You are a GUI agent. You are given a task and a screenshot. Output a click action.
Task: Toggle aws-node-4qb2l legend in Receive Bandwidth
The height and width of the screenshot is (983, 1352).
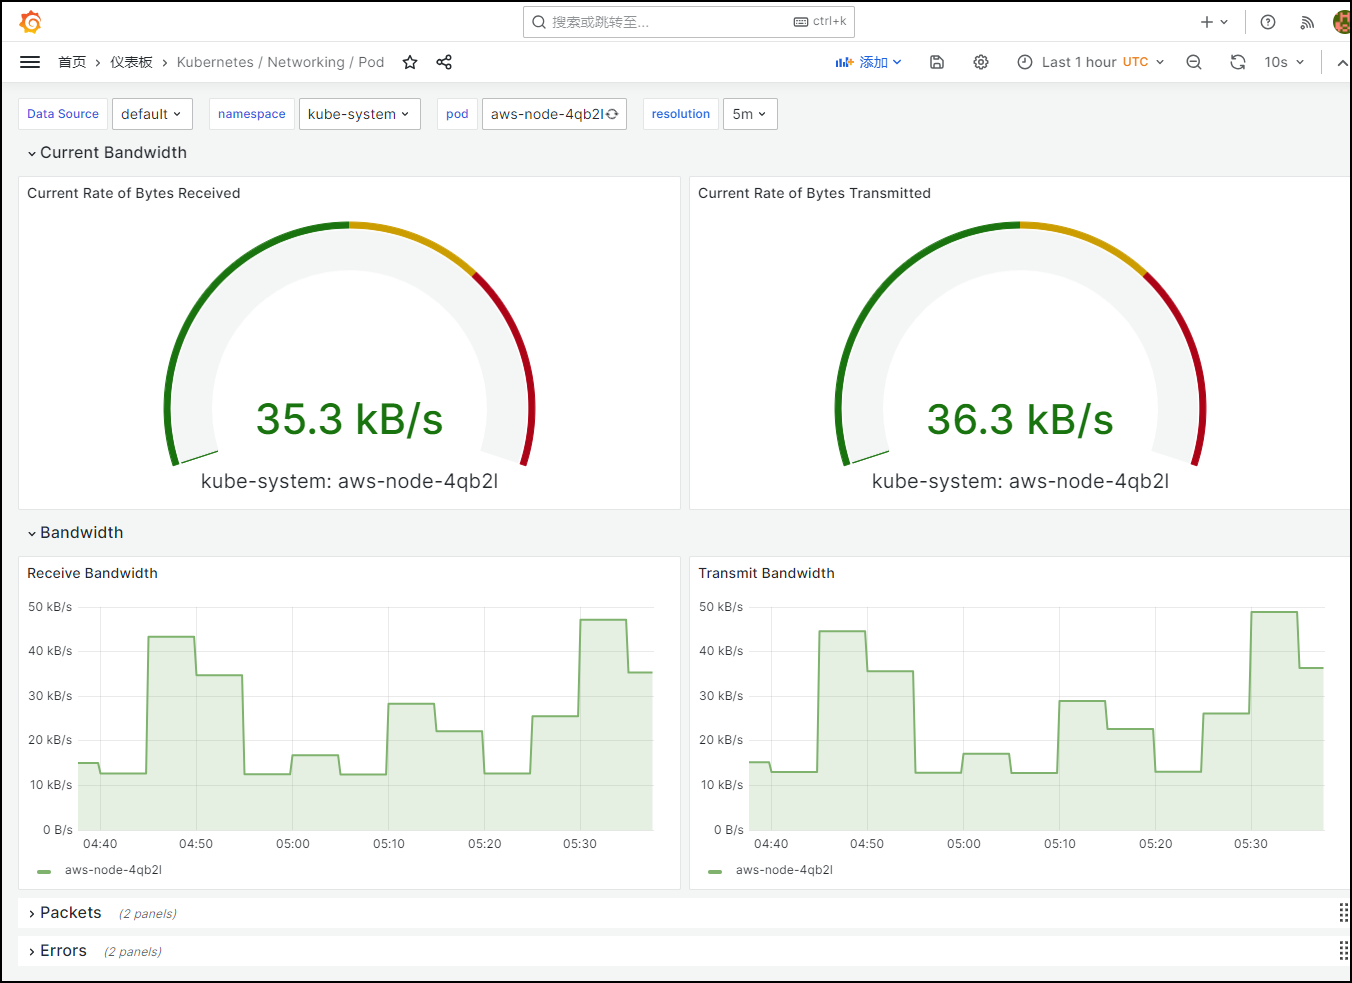point(113,870)
